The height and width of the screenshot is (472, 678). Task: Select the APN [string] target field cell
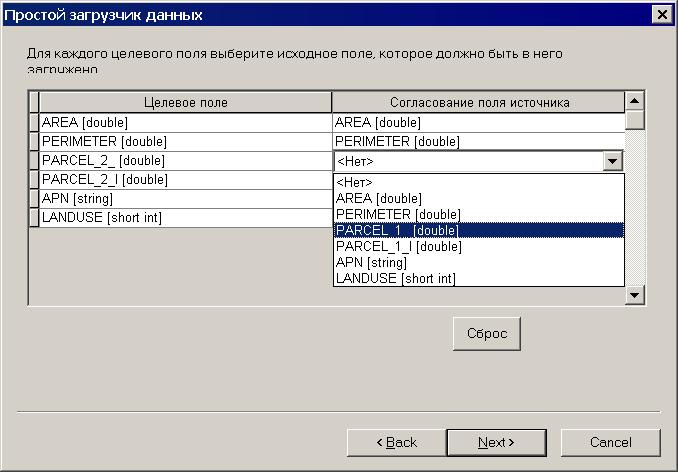point(185,199)
